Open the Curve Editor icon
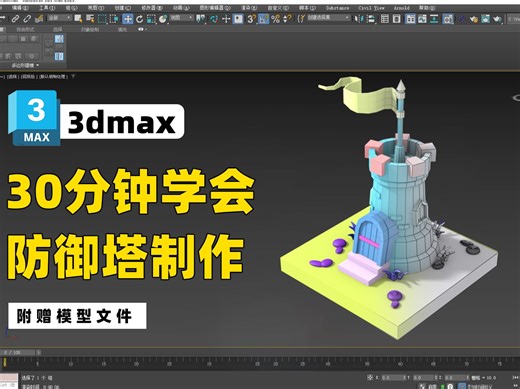Viewport: 520px width, 389px height. click(x=422, y=19)
